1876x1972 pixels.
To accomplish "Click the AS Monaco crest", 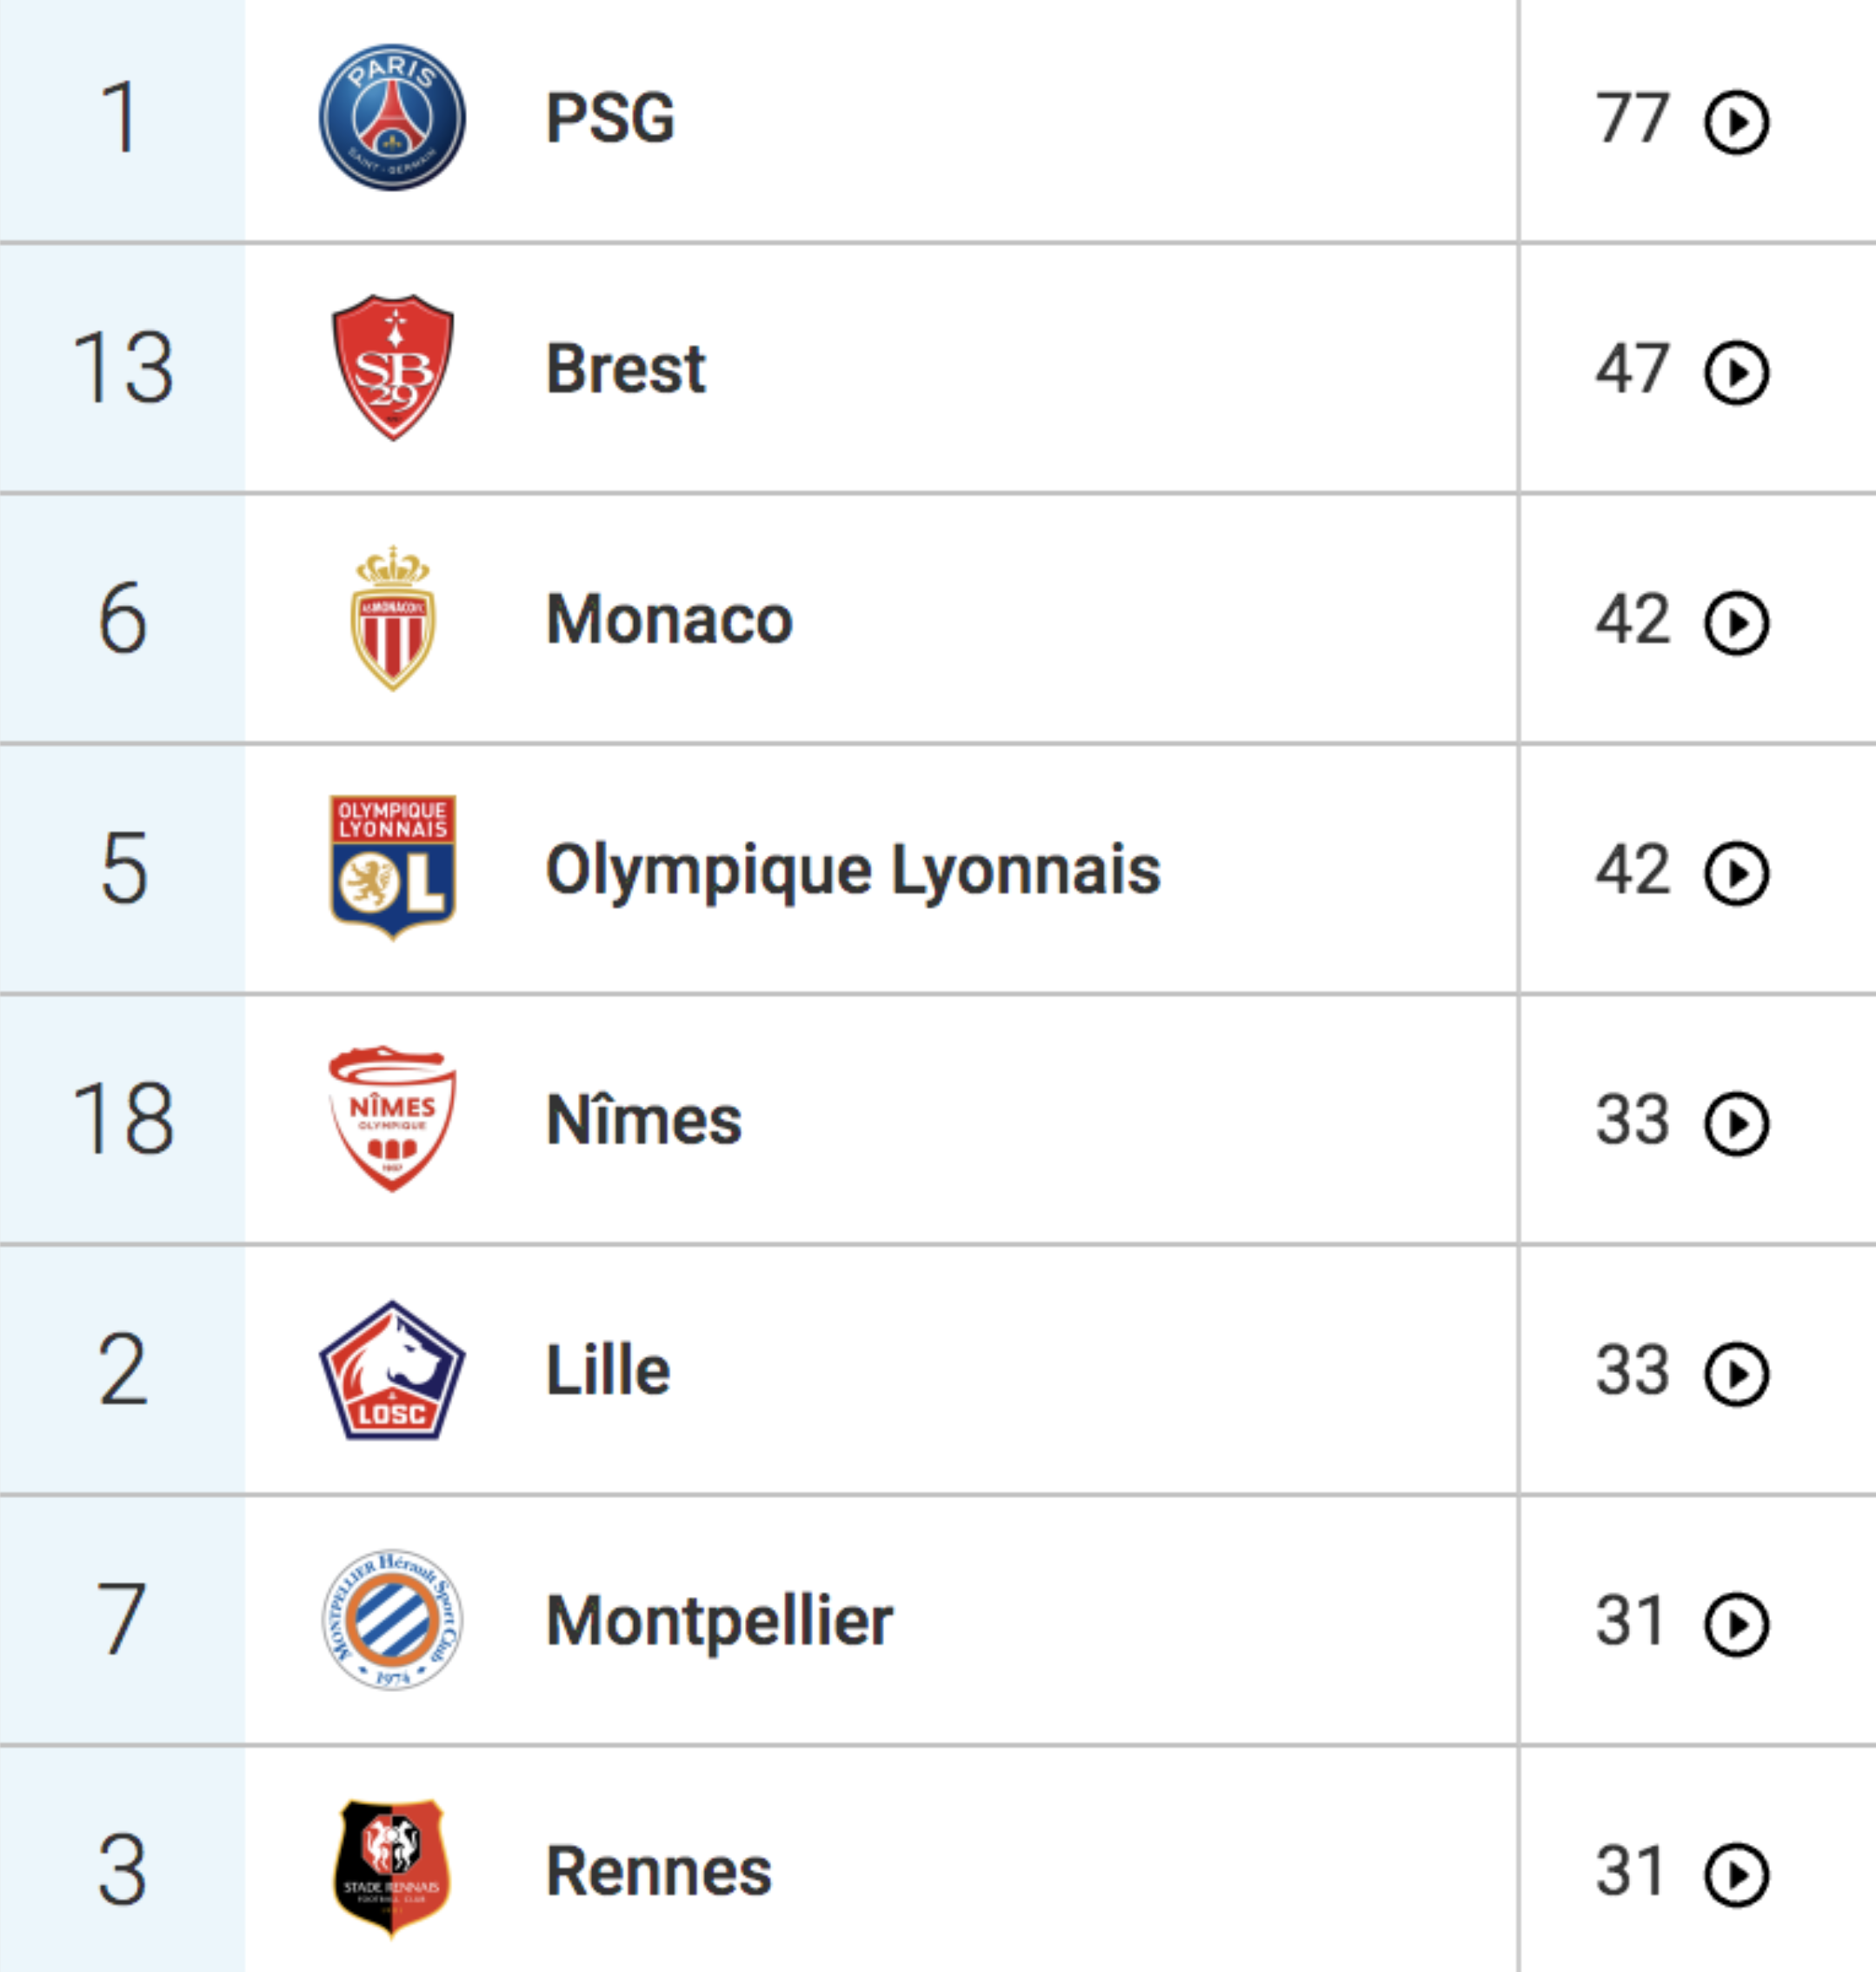I will click(392, 618).
